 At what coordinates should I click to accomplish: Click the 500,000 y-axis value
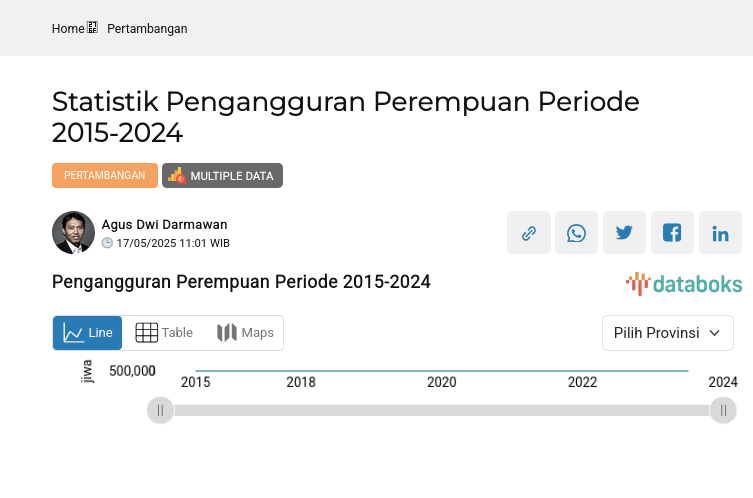click(x=133, y=371)
